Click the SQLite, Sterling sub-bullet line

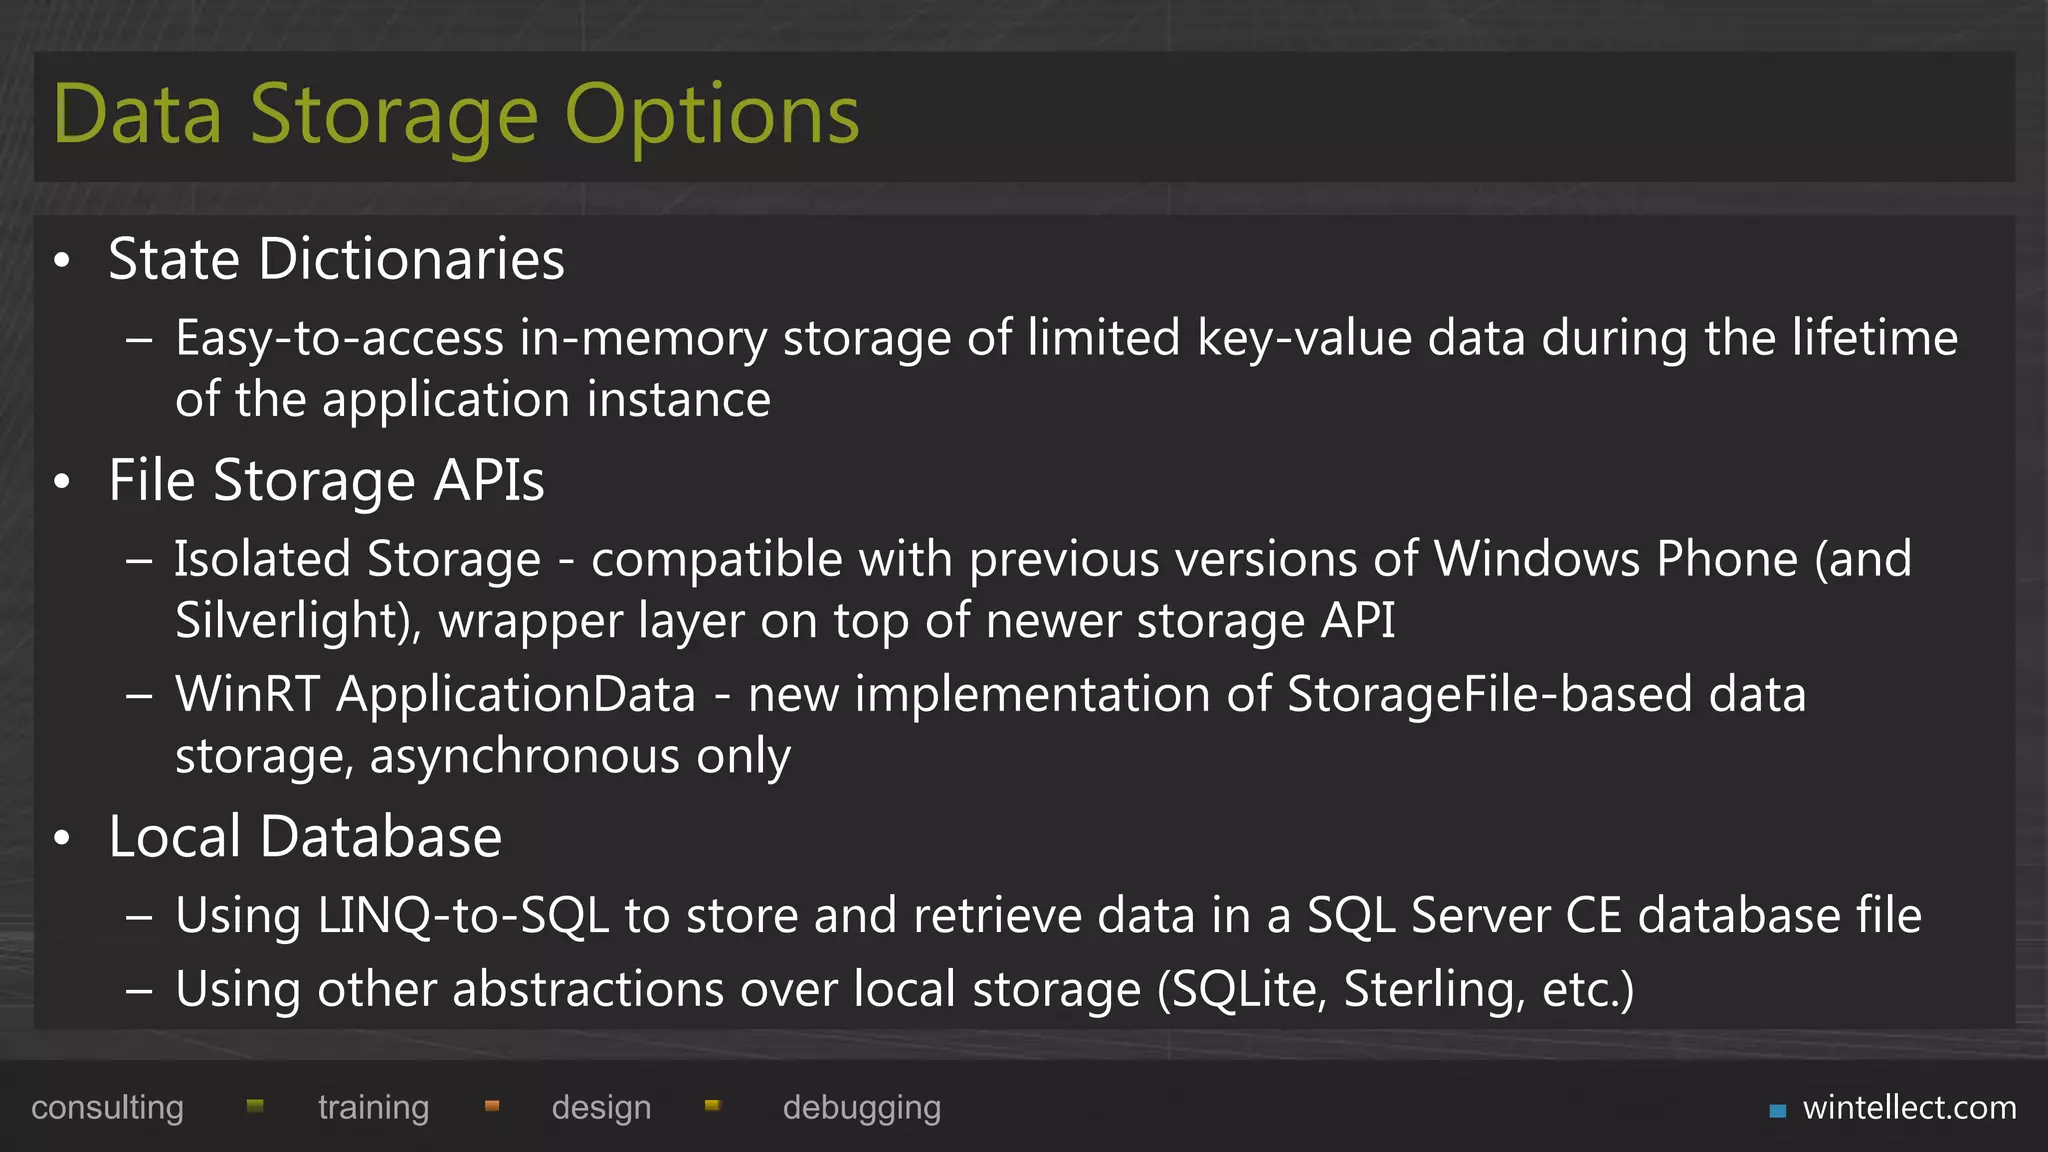click(904, 990)
